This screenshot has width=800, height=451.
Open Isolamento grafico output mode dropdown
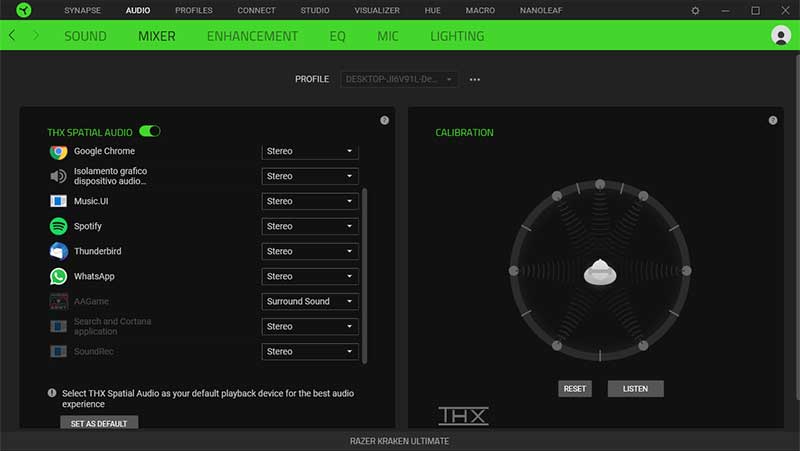click(310, 176)
